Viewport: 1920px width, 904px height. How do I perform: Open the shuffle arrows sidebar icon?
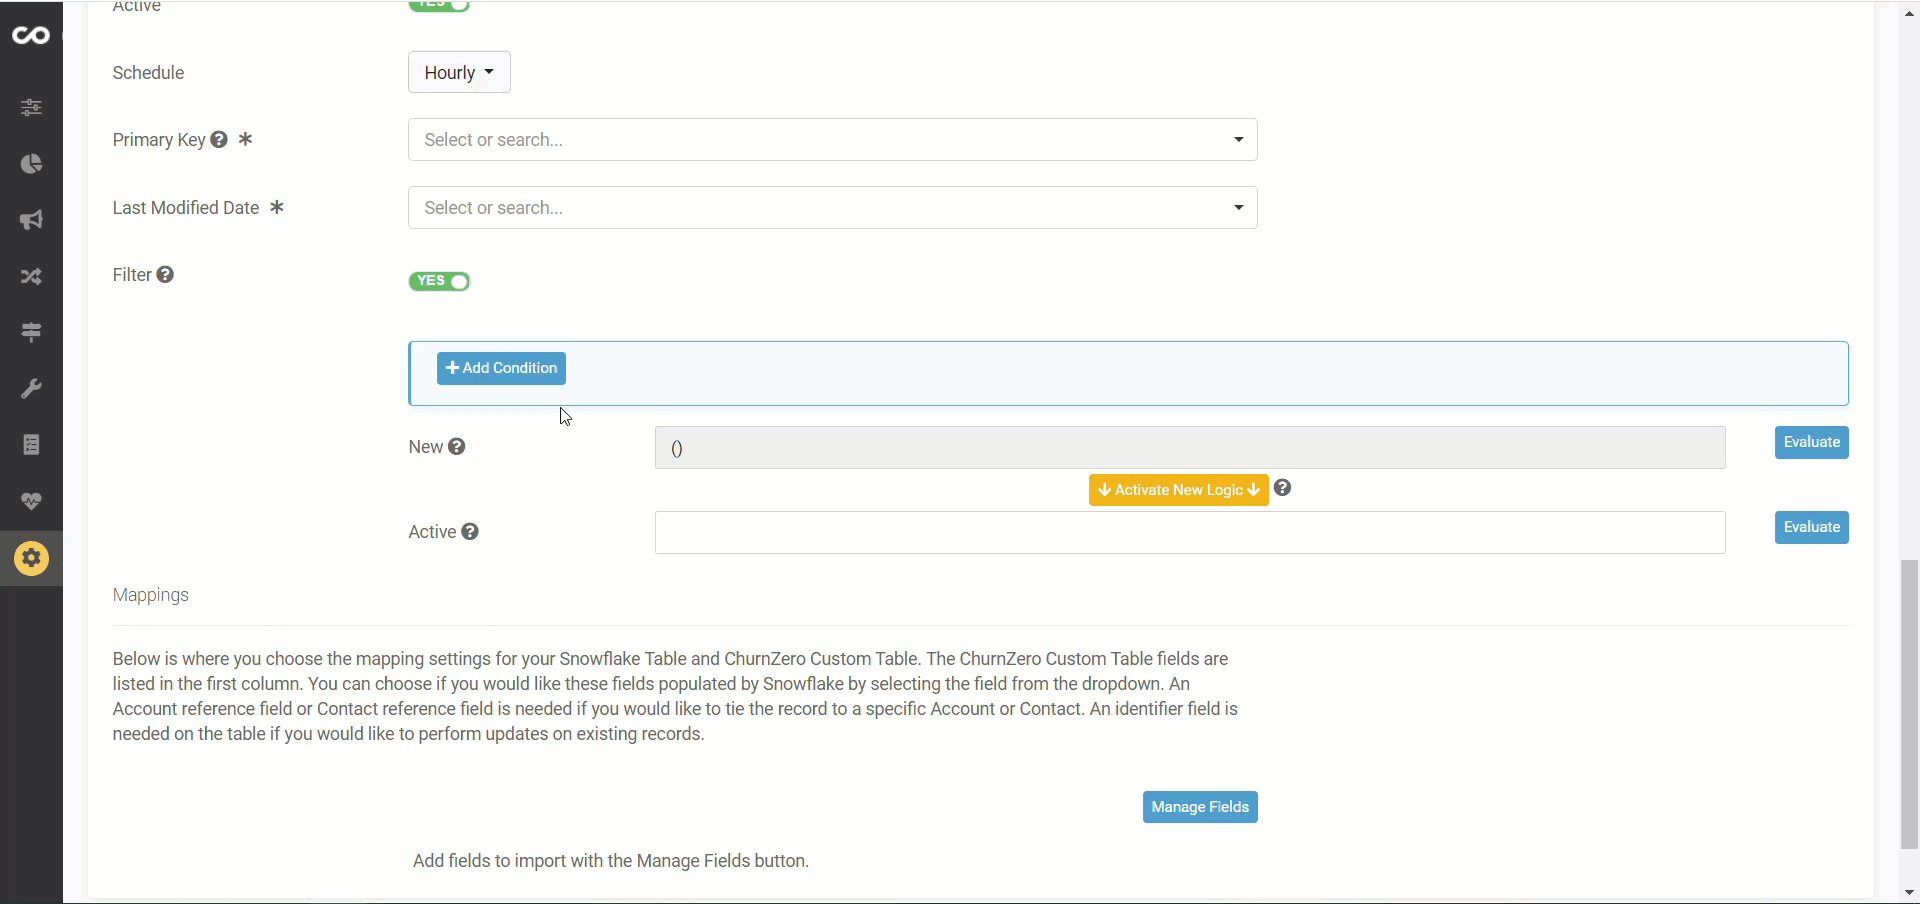[31, 276]
